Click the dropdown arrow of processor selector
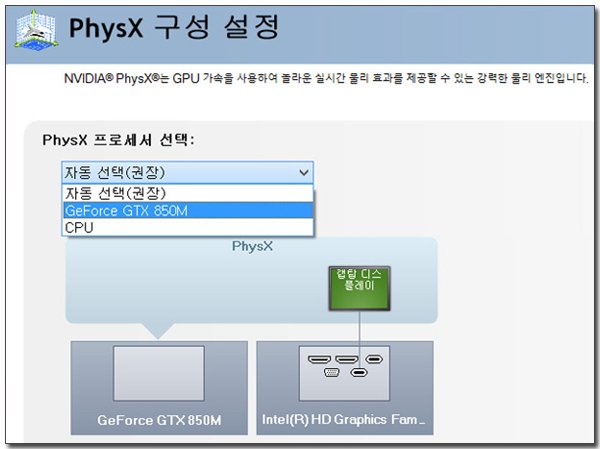 [304, 172]
